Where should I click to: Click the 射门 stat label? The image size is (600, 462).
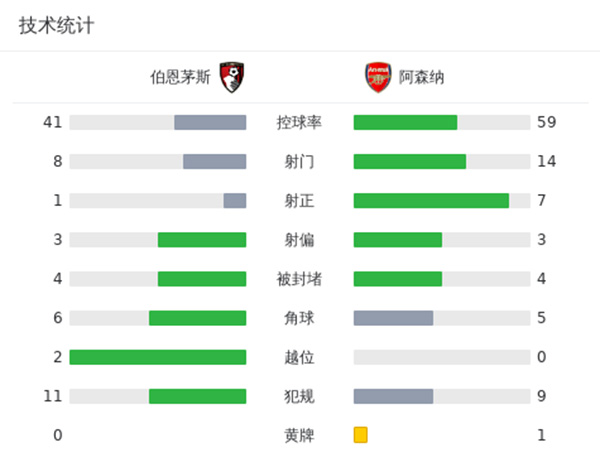299,162
